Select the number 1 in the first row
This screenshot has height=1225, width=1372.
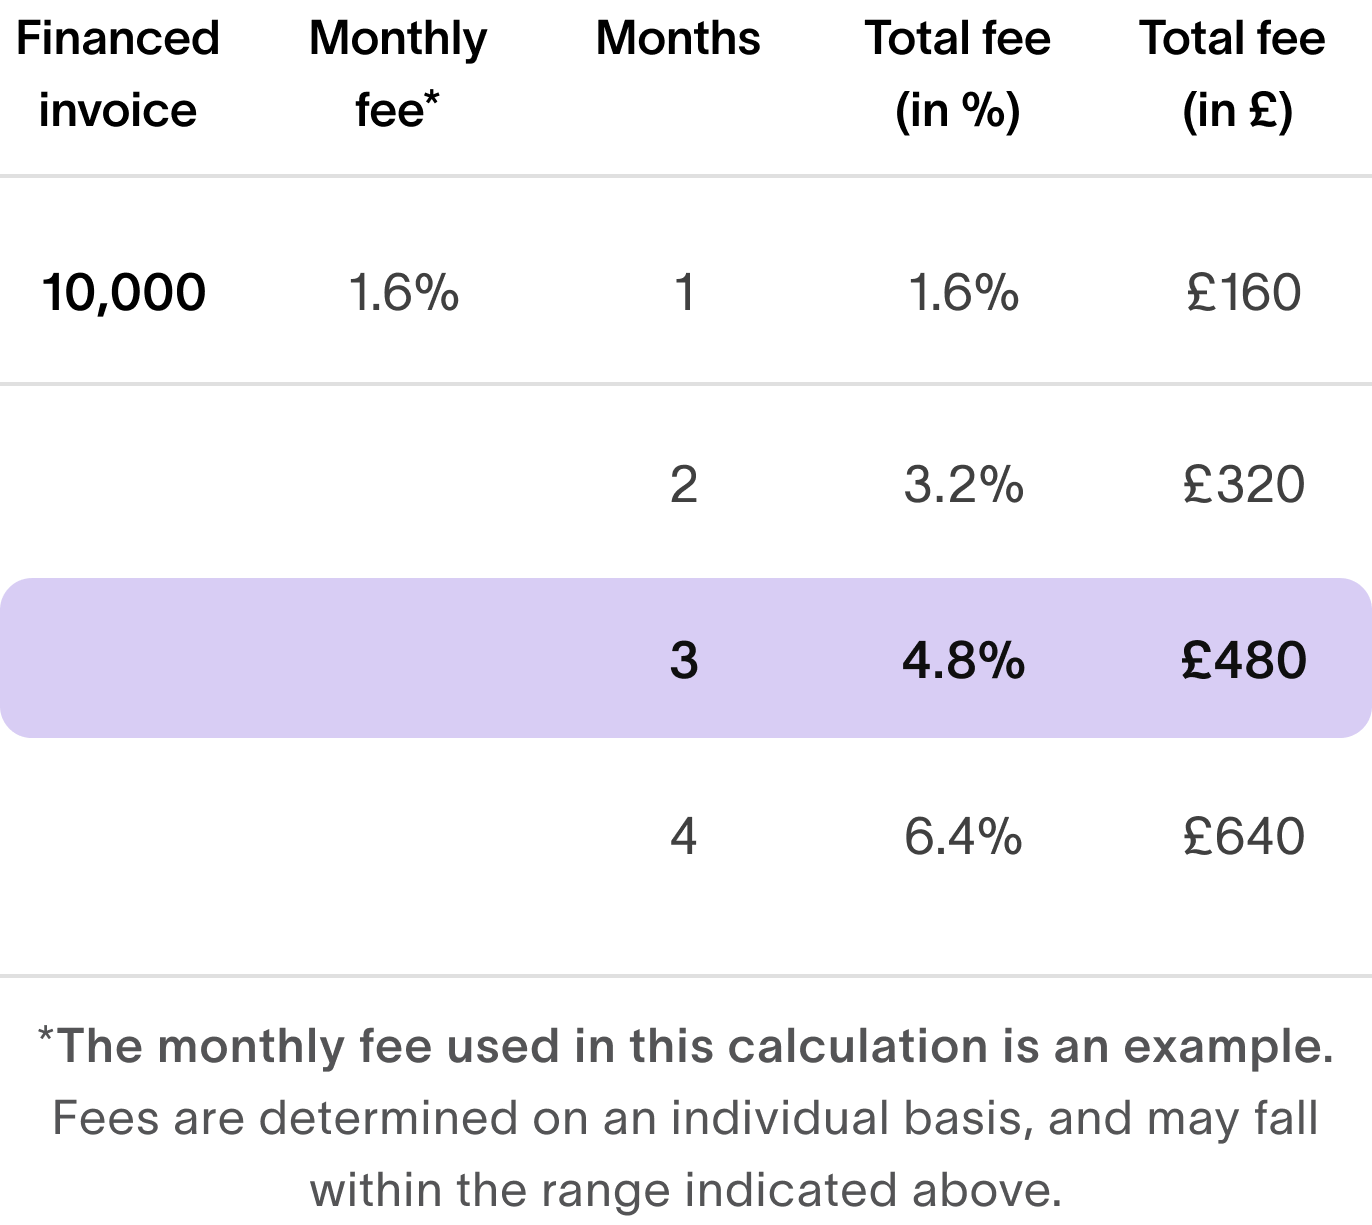point(684,293)
